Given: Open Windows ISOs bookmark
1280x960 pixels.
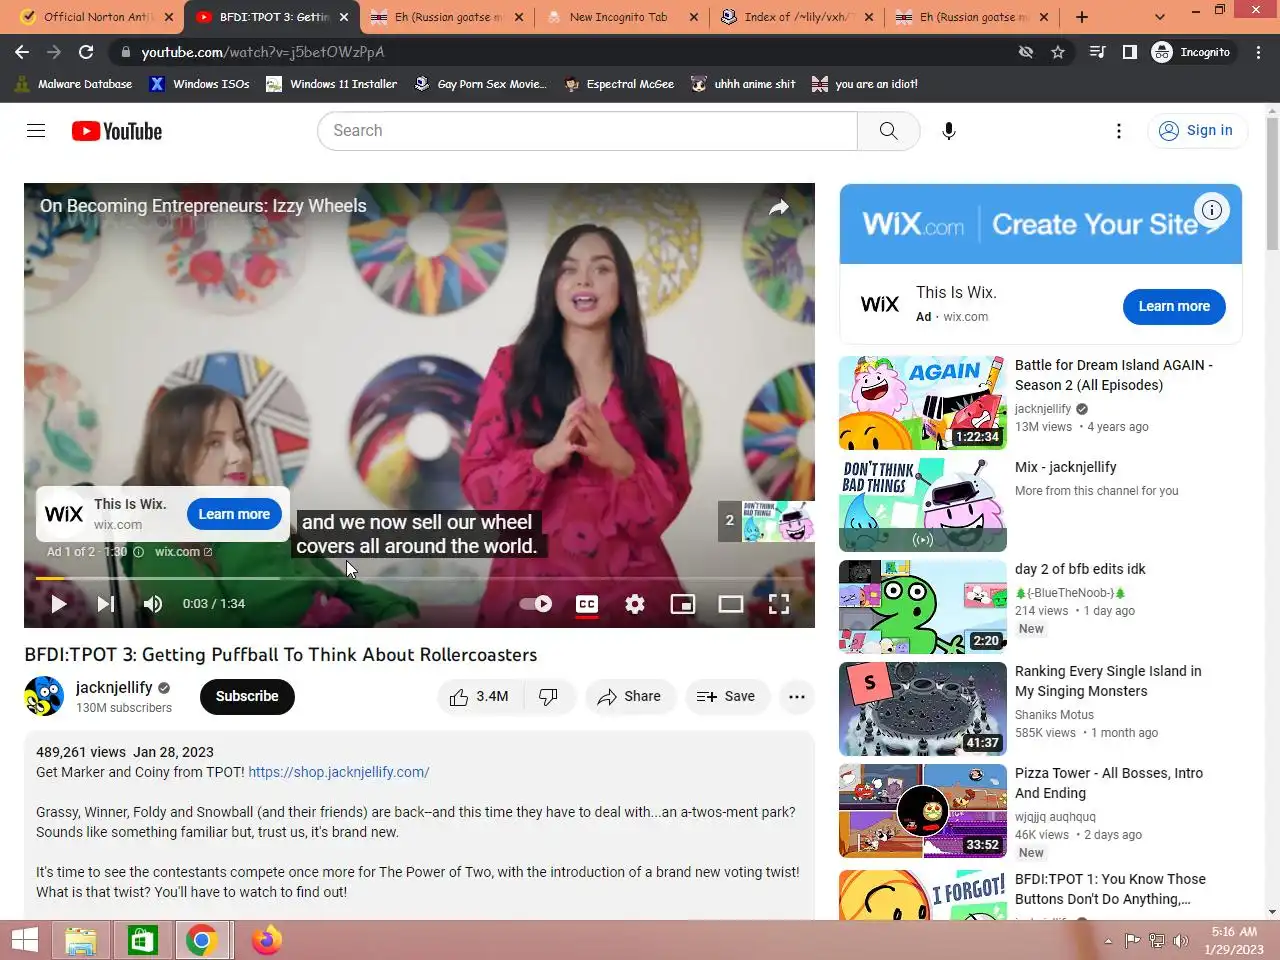Looking at the screenshot, I should click(200, 84).
